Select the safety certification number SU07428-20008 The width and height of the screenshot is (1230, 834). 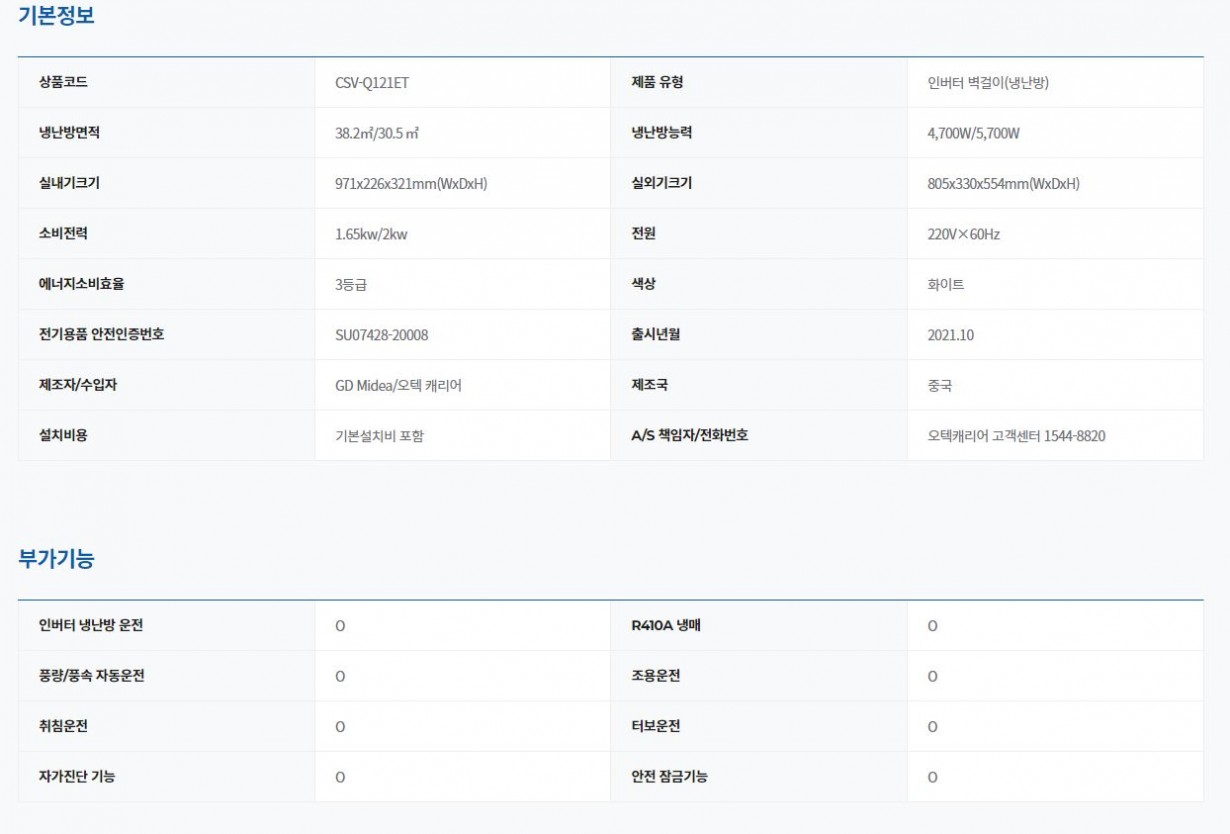coord(381,335)
